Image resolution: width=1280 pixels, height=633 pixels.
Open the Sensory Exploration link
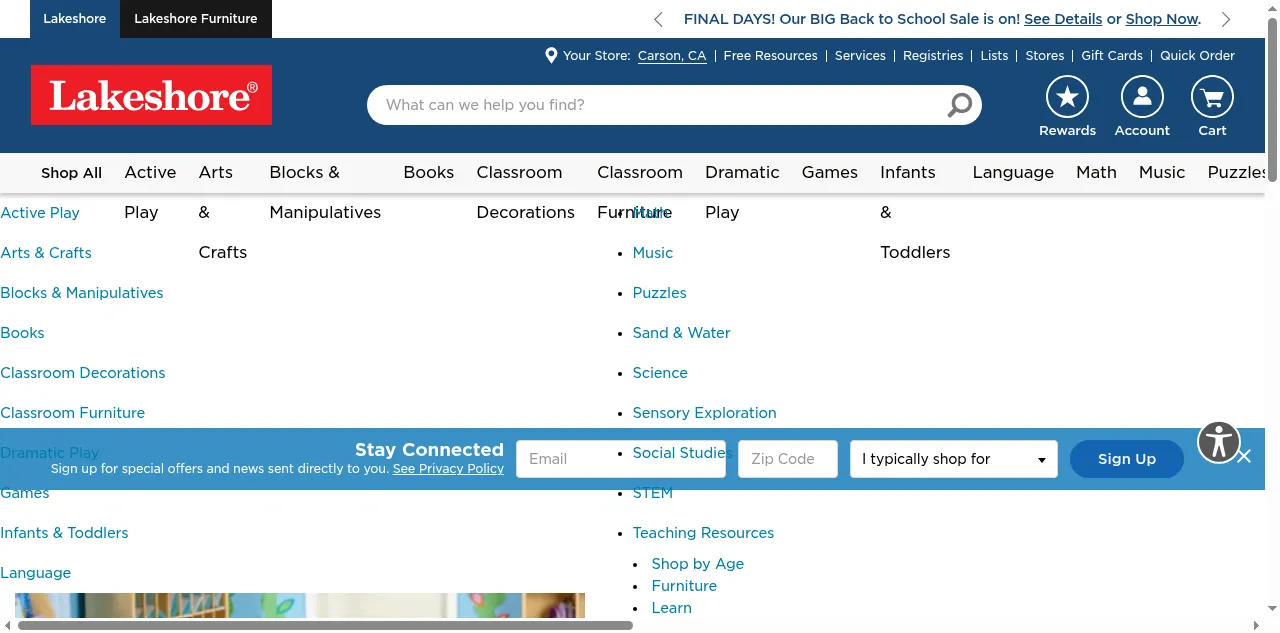pyautogui.click(x=704, y=413)
